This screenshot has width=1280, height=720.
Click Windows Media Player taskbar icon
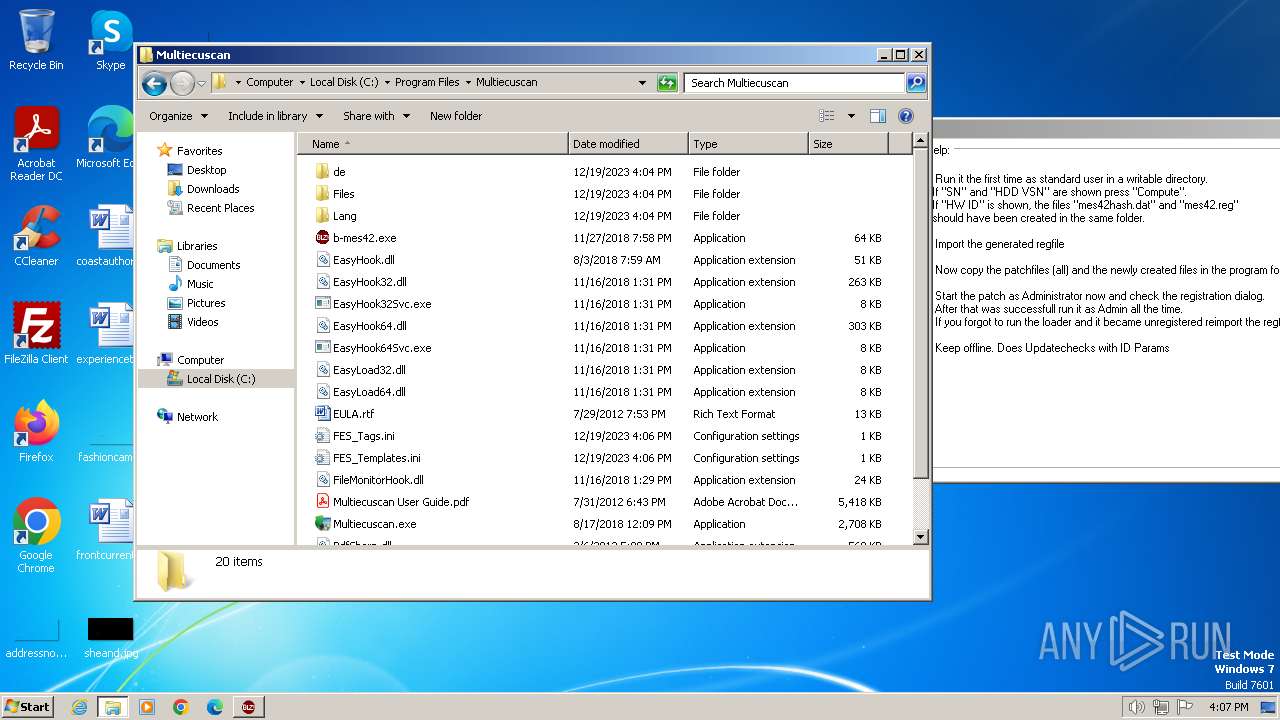(x=147, y=707)
